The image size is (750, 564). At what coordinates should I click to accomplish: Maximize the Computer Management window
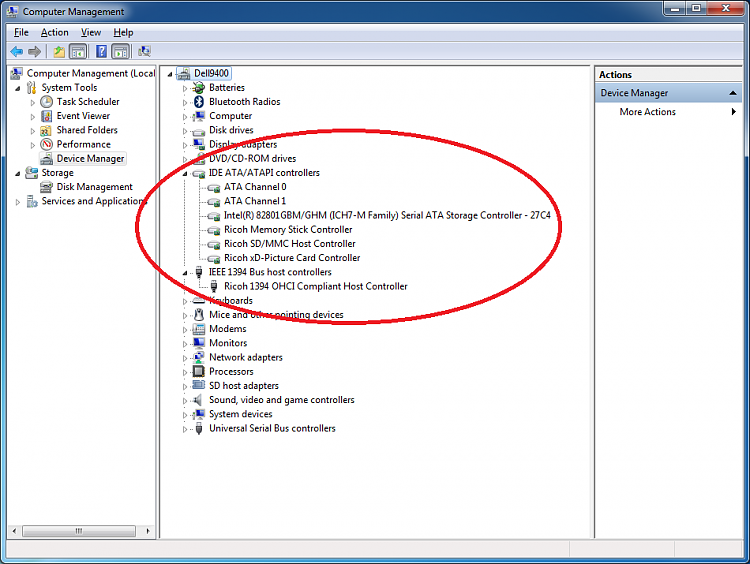pyautogui.click(x=696, y=8)
